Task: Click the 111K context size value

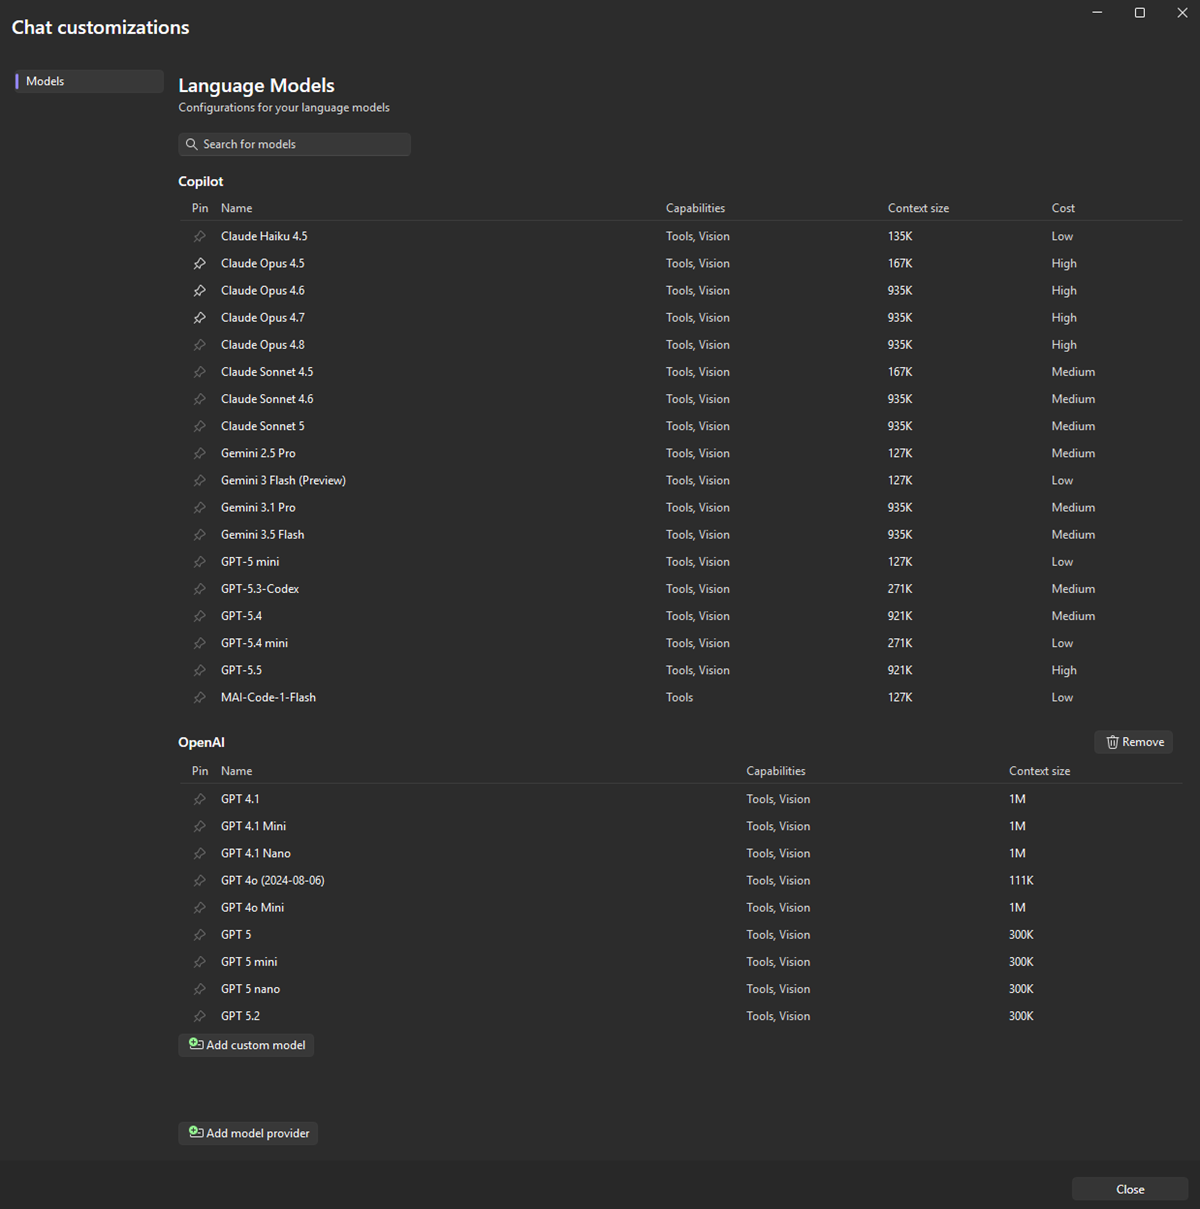Action: [x=1021, y=880]
